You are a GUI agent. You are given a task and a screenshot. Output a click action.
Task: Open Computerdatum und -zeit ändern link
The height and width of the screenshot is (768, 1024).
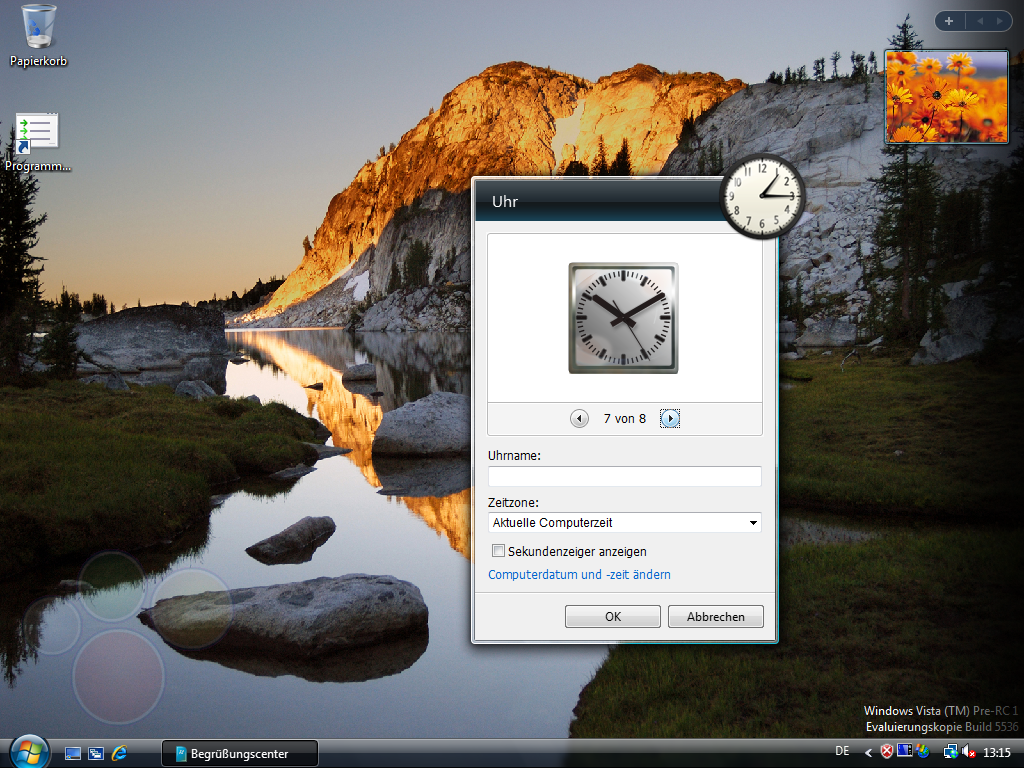(579, 574)
